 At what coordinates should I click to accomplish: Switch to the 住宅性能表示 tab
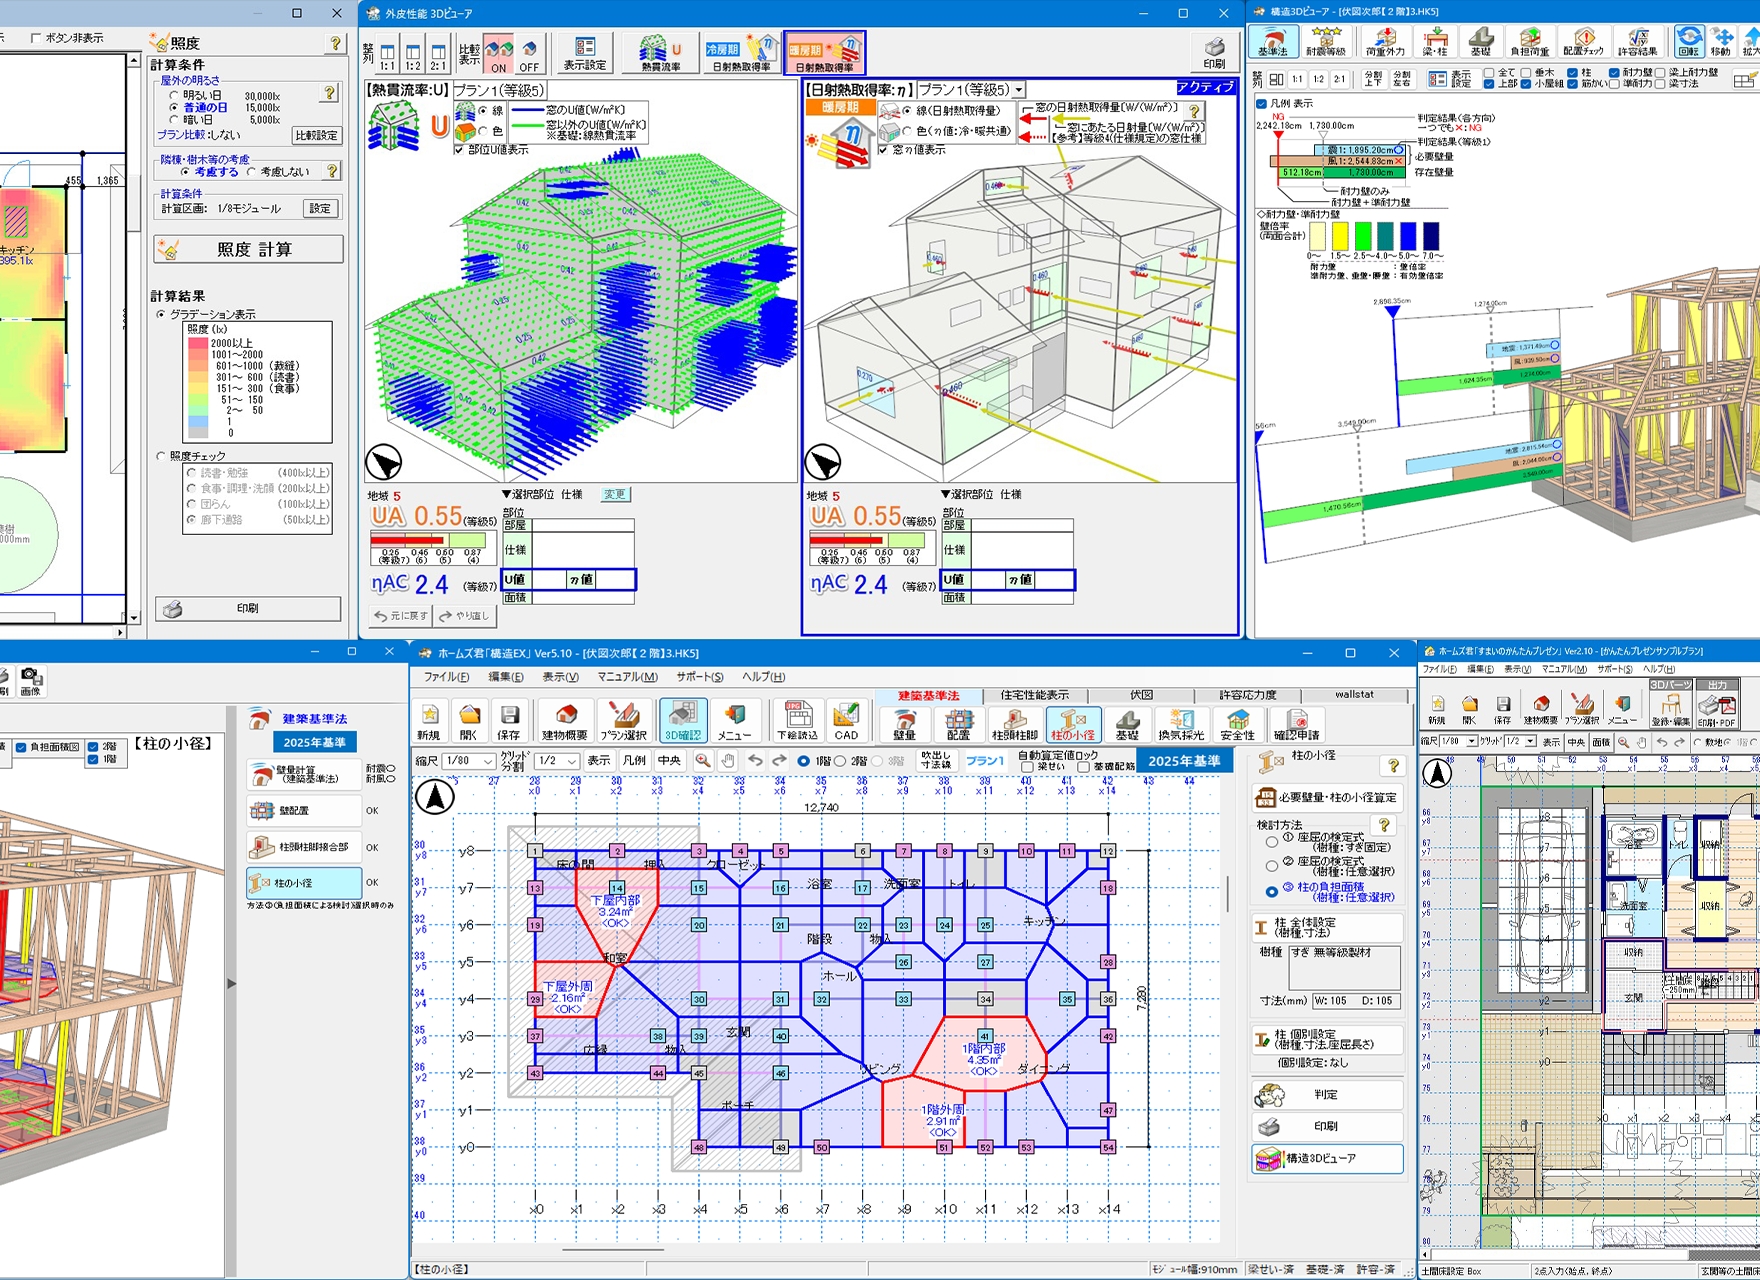click(x=1034, y=695)
